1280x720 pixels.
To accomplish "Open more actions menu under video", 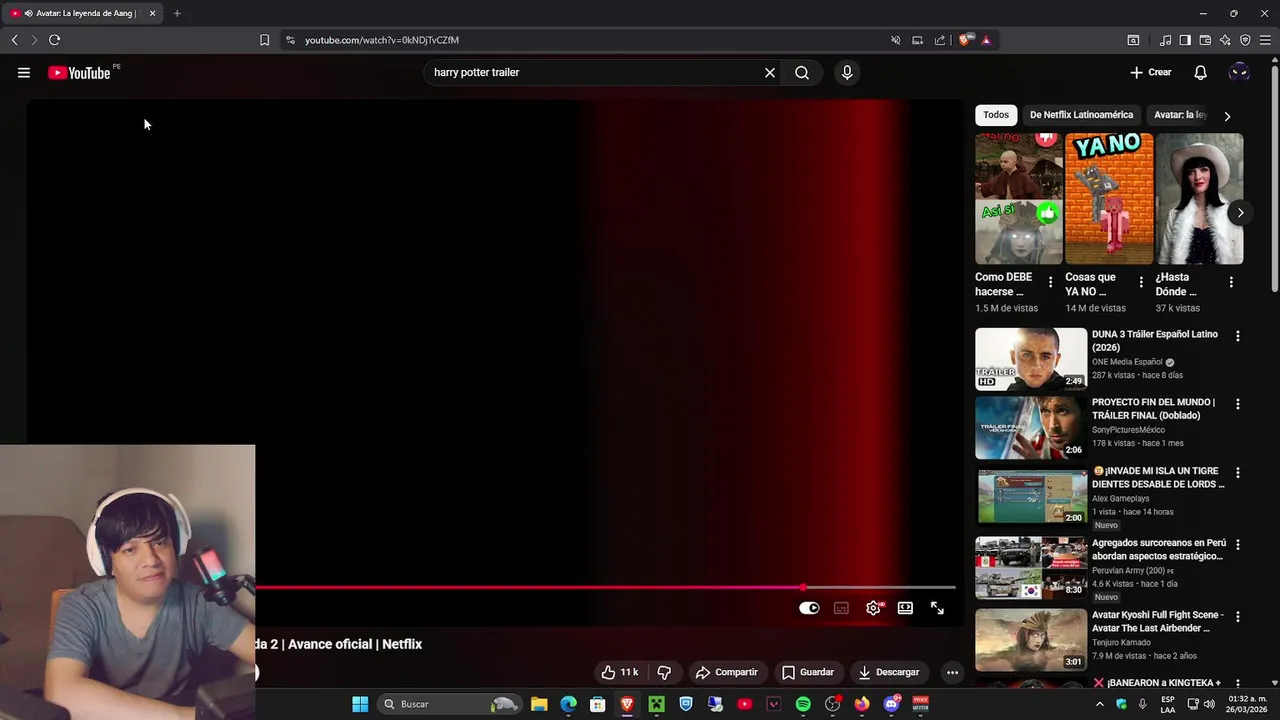I will (952, 672).
